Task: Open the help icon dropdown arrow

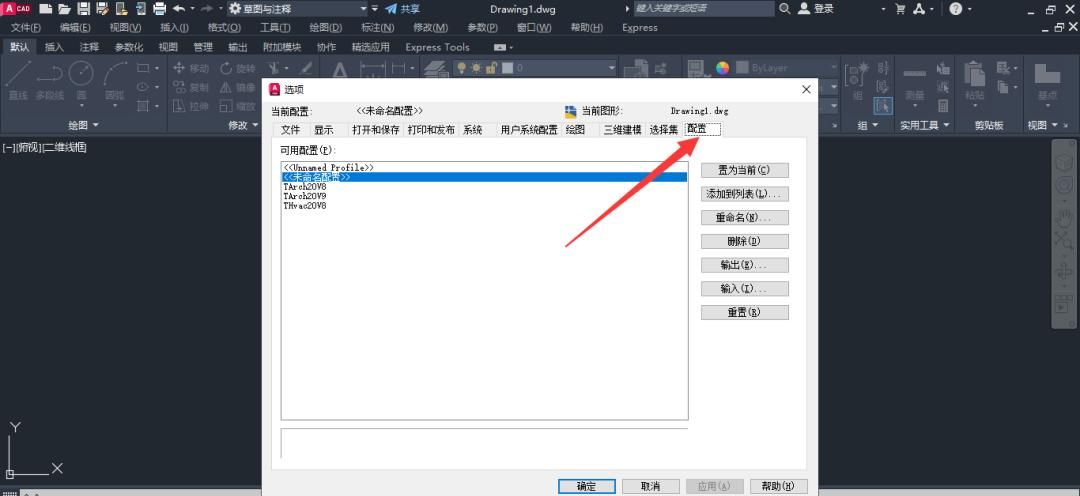Action: (970, 9)
